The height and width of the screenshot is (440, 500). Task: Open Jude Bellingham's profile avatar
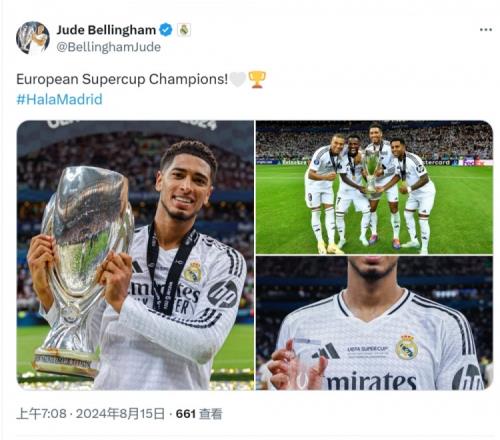33,38
